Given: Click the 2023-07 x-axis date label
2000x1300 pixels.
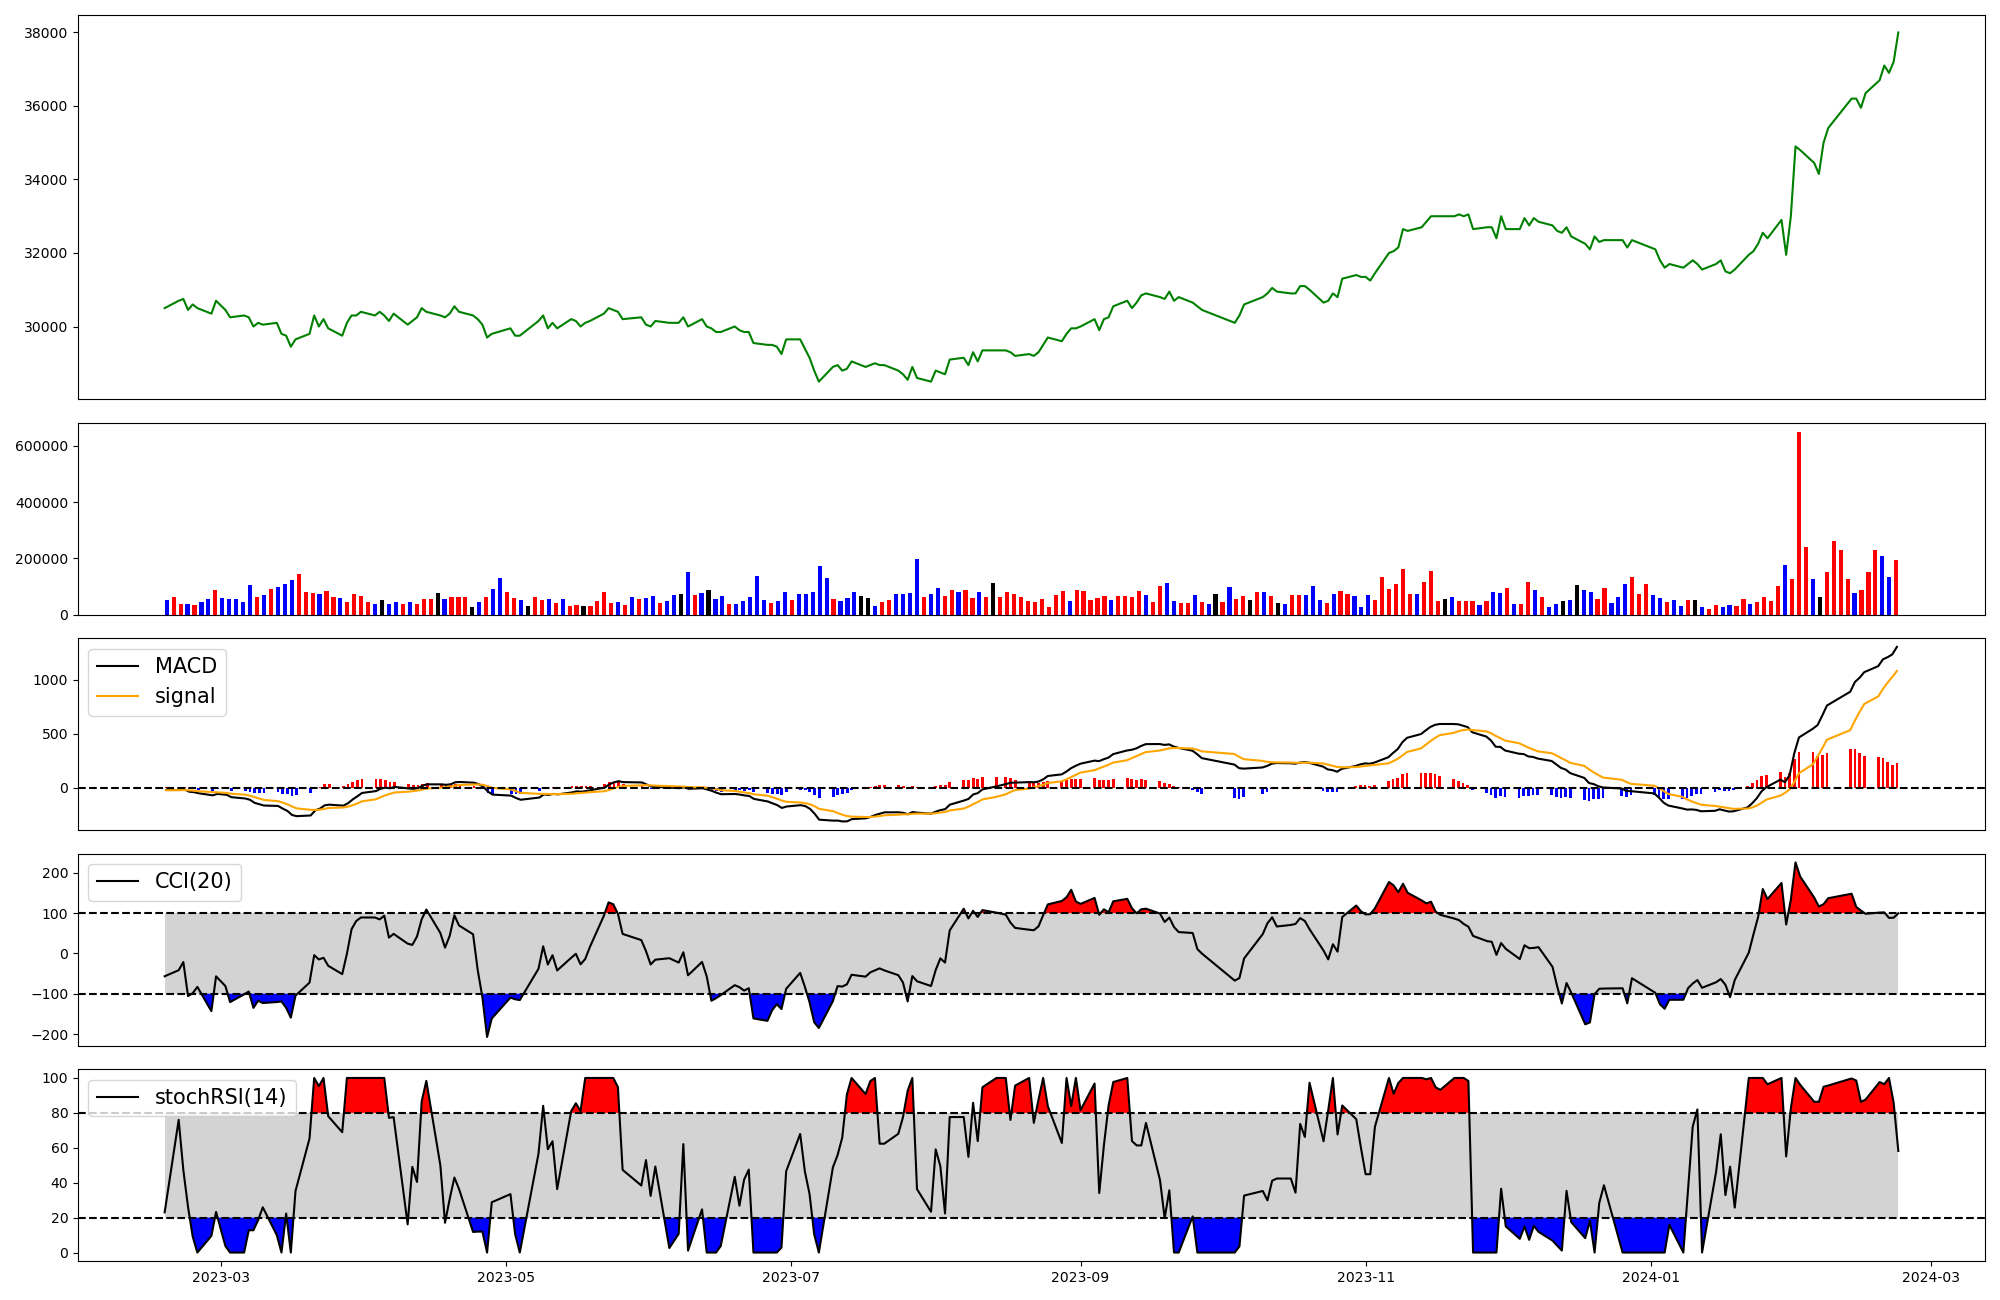Looking at the screenshot, I should (x=791, y=1277).
